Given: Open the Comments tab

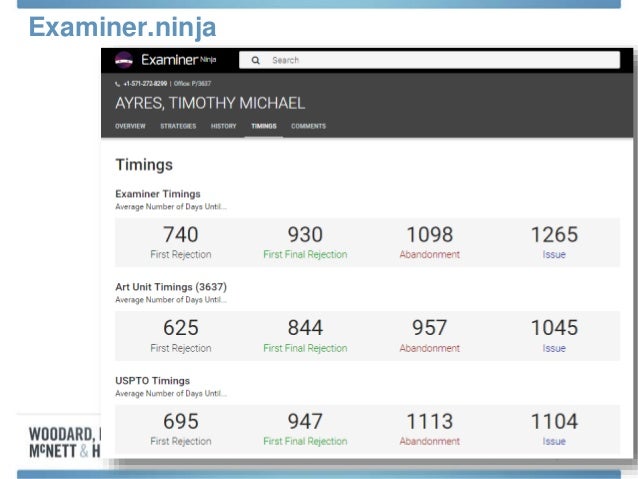Looking at the screenshot, I should pyautogui.click(x=308, y=126).
